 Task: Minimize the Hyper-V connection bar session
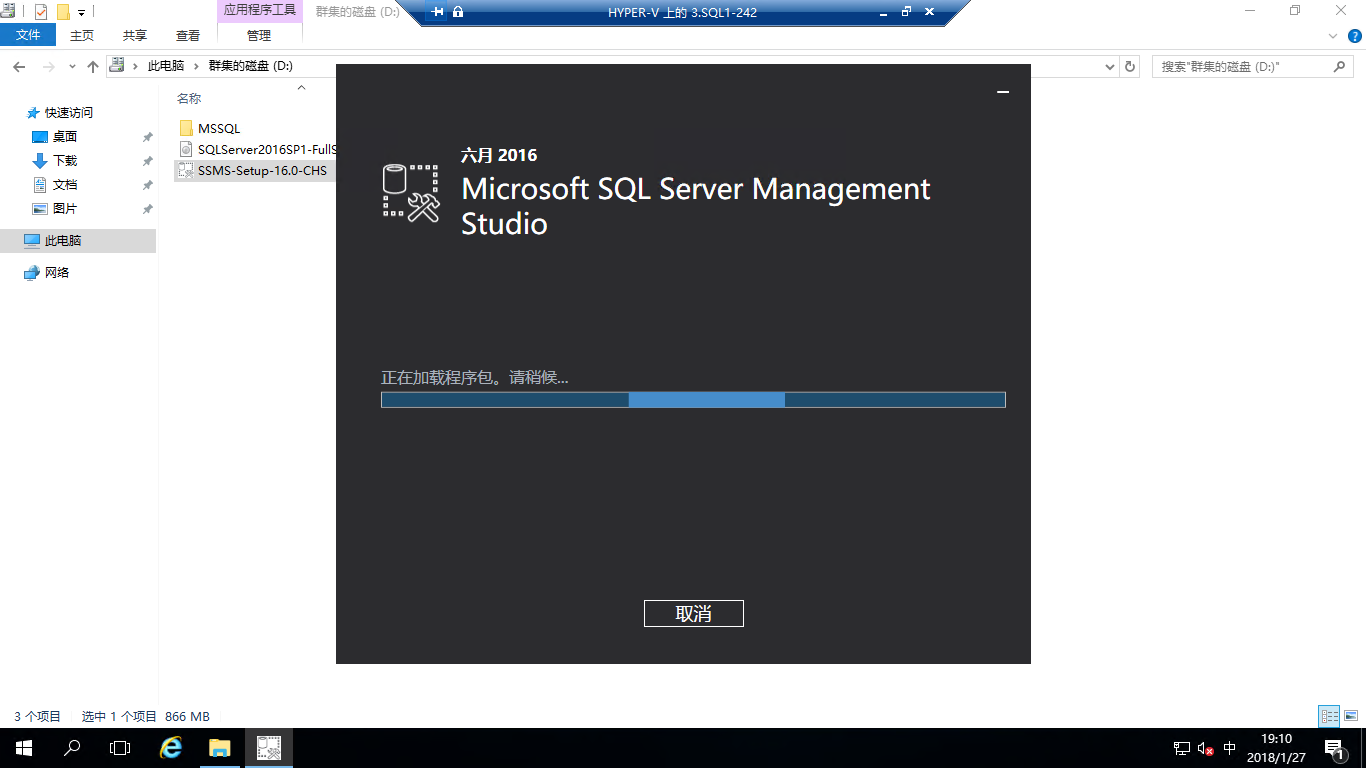(x=884, y=13)
